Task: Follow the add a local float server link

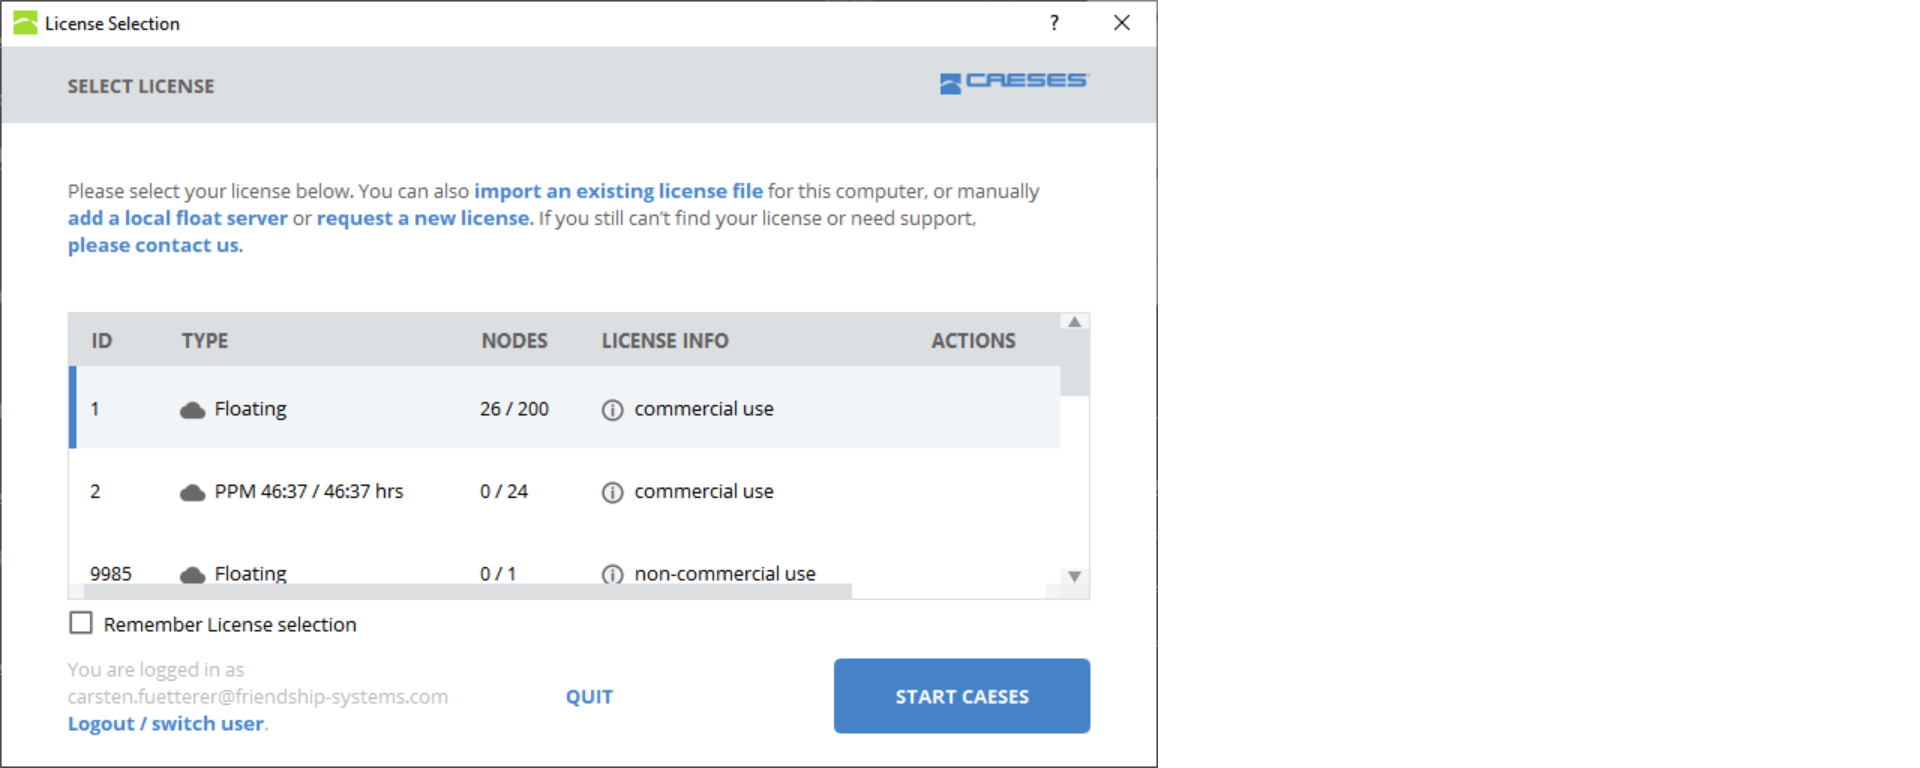Action: (178, 218)
